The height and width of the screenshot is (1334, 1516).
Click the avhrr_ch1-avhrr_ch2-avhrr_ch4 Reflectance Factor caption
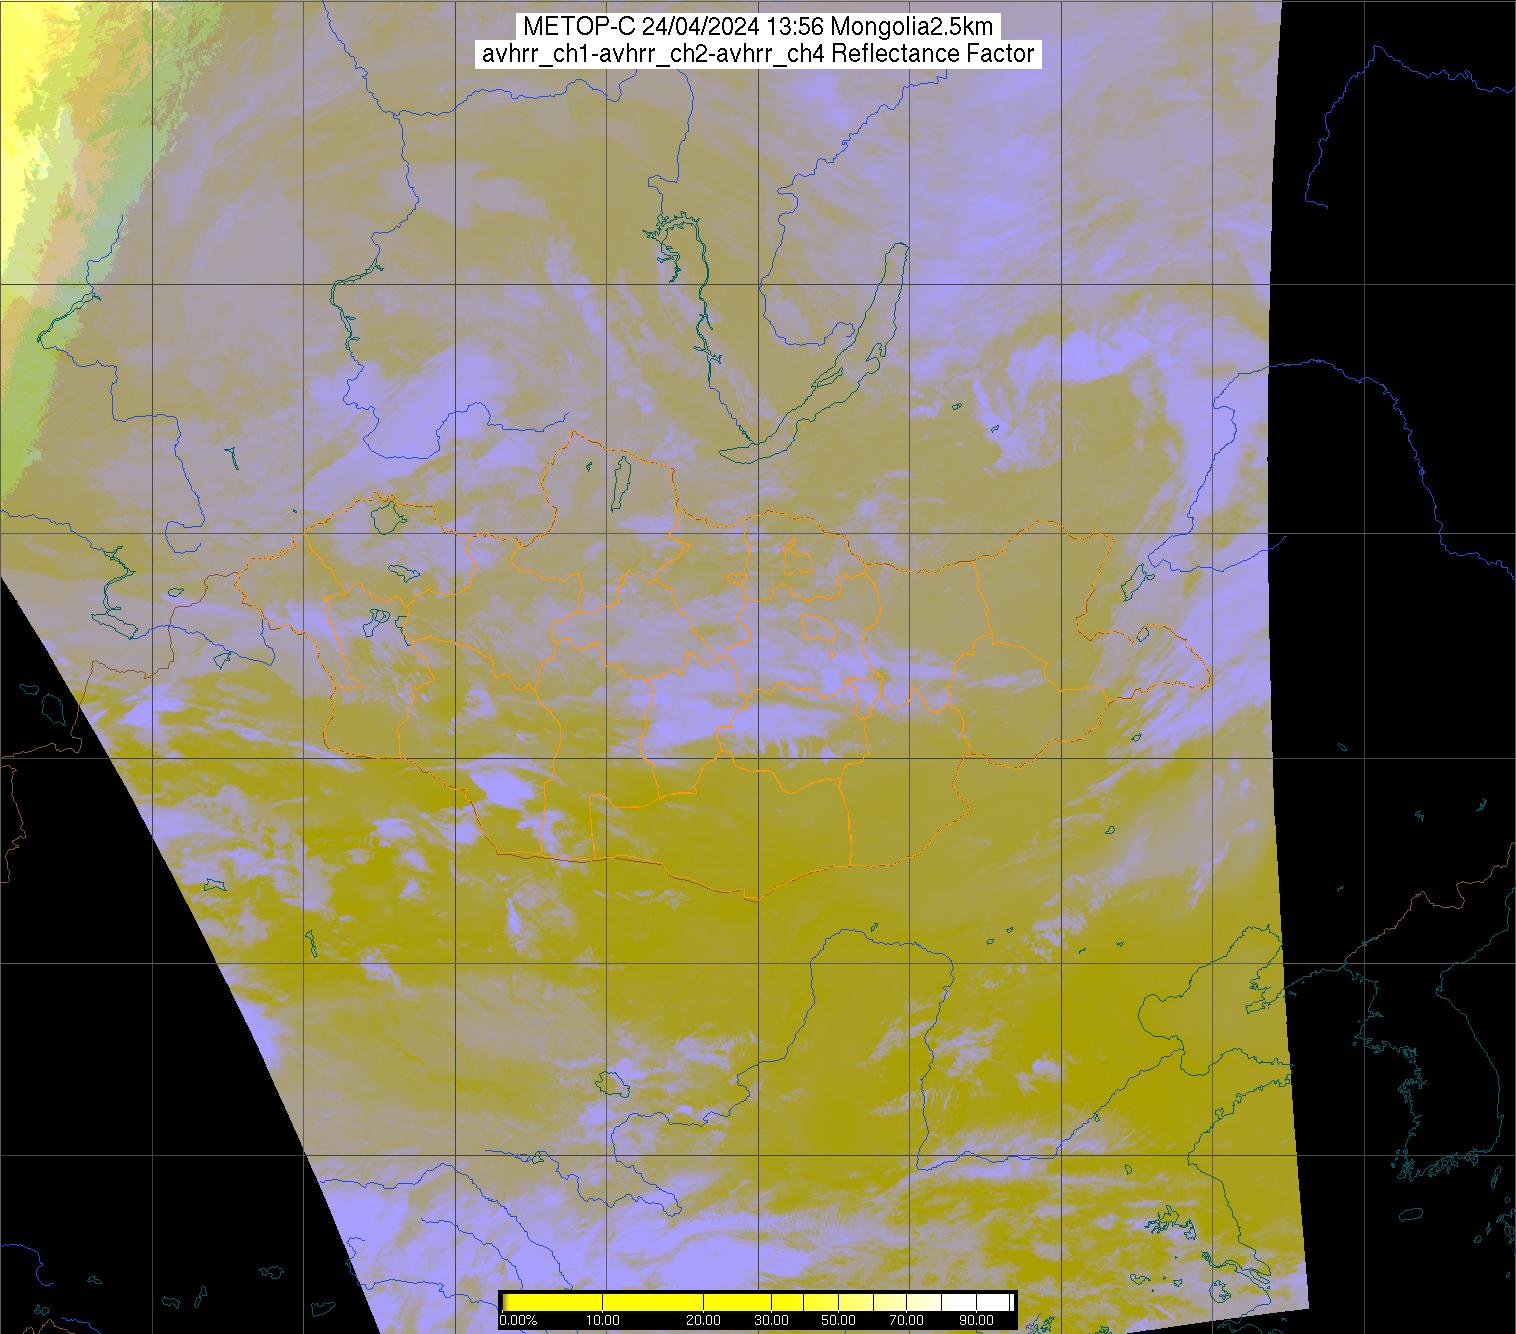(x=757, y=54)
